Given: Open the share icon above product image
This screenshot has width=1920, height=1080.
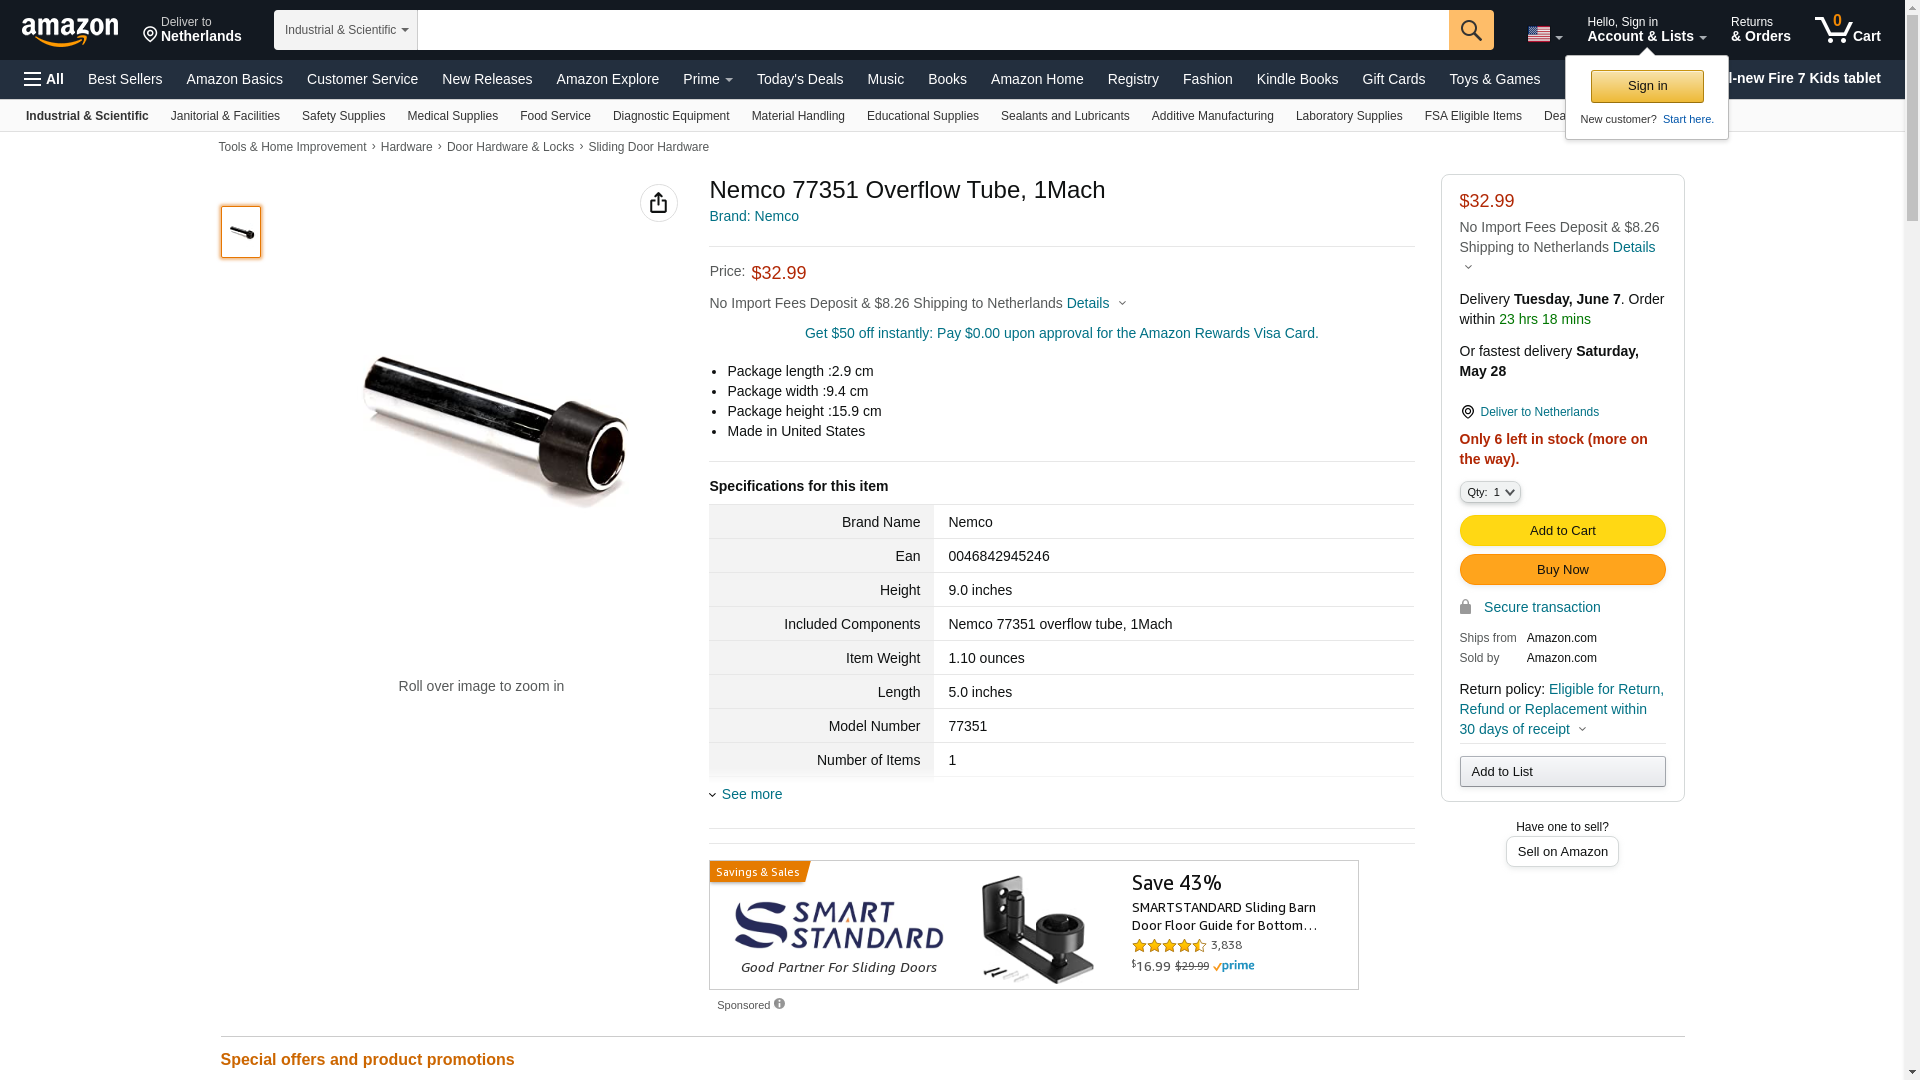Looking at the screenshot, I should coord(659,203).
